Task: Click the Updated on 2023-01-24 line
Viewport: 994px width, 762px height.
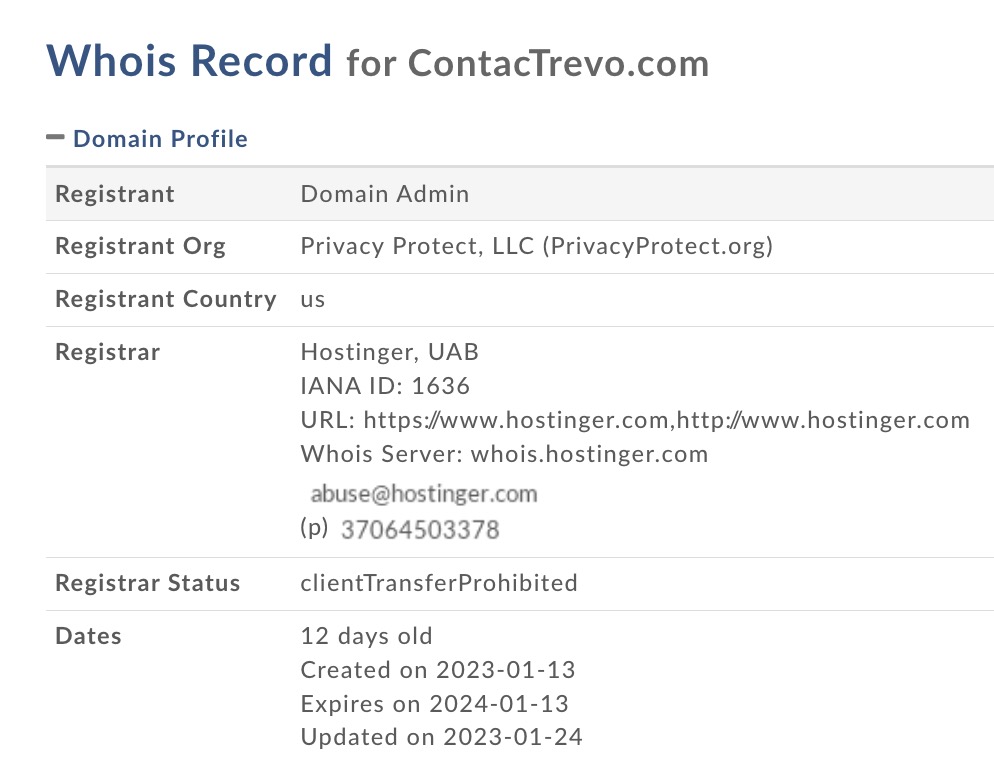Action: 441,738
